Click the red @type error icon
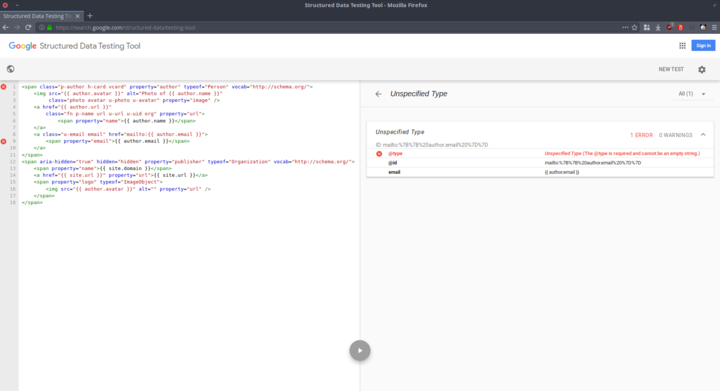 (x=379, y=154)
